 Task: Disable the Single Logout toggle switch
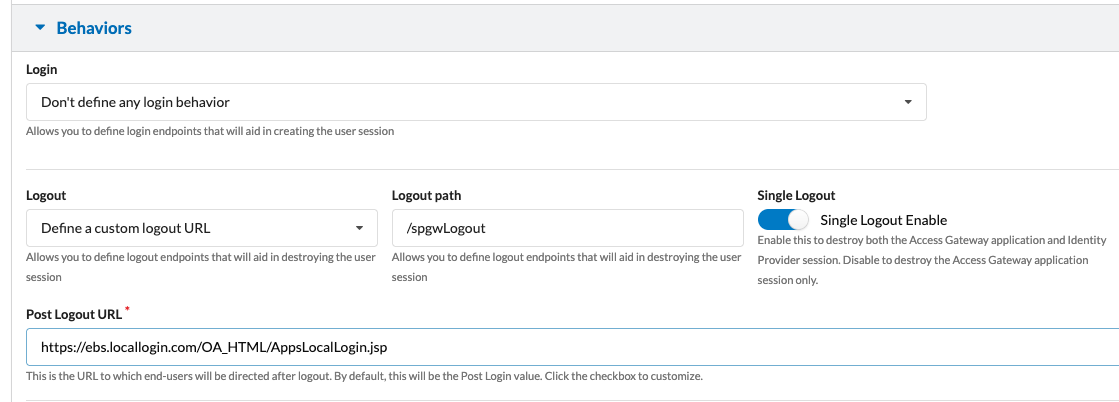tap(783, 220)
